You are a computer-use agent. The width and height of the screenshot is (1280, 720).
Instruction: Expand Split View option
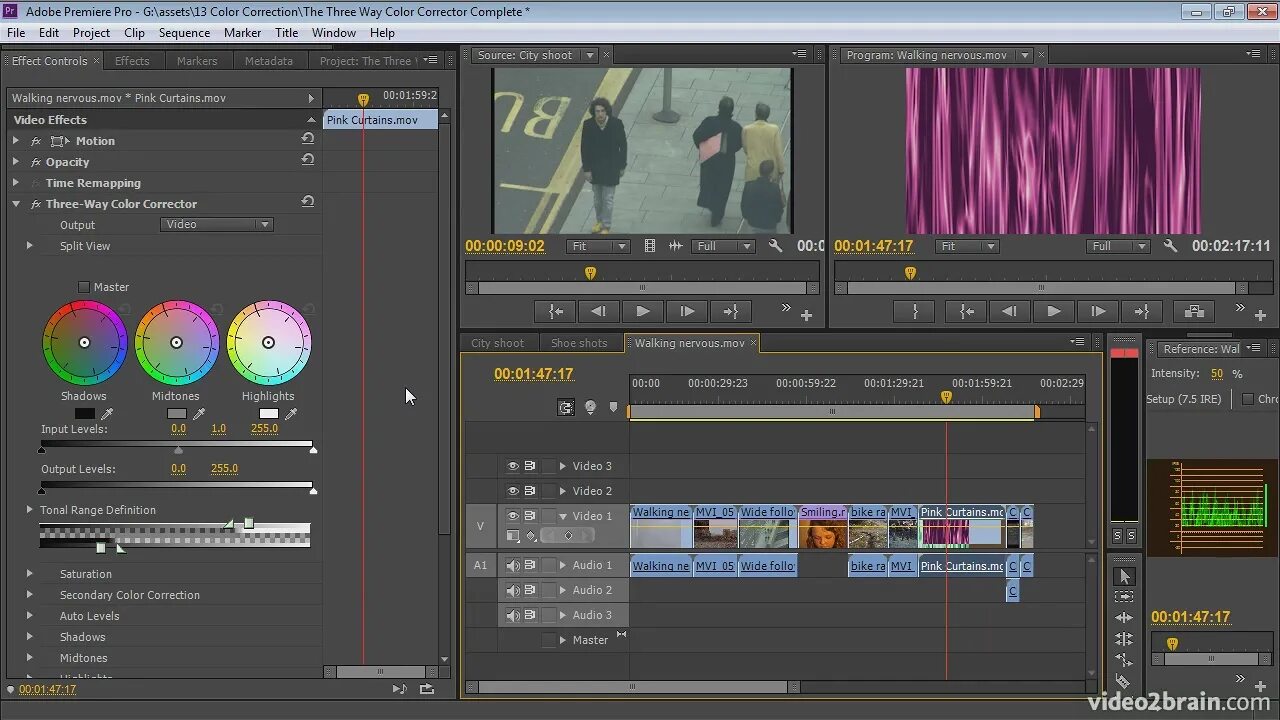[x=29, y=246]
